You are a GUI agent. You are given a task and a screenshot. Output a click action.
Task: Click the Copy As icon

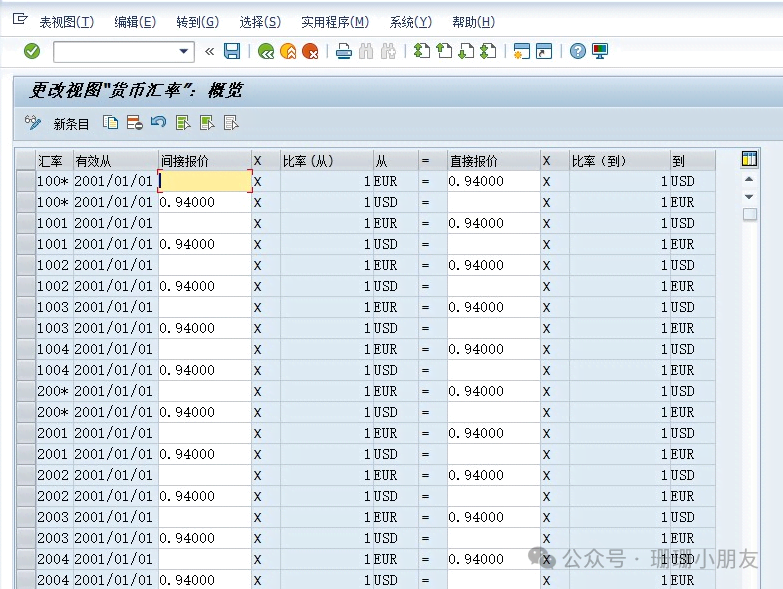pyautogui.click(x=111, y=123)
